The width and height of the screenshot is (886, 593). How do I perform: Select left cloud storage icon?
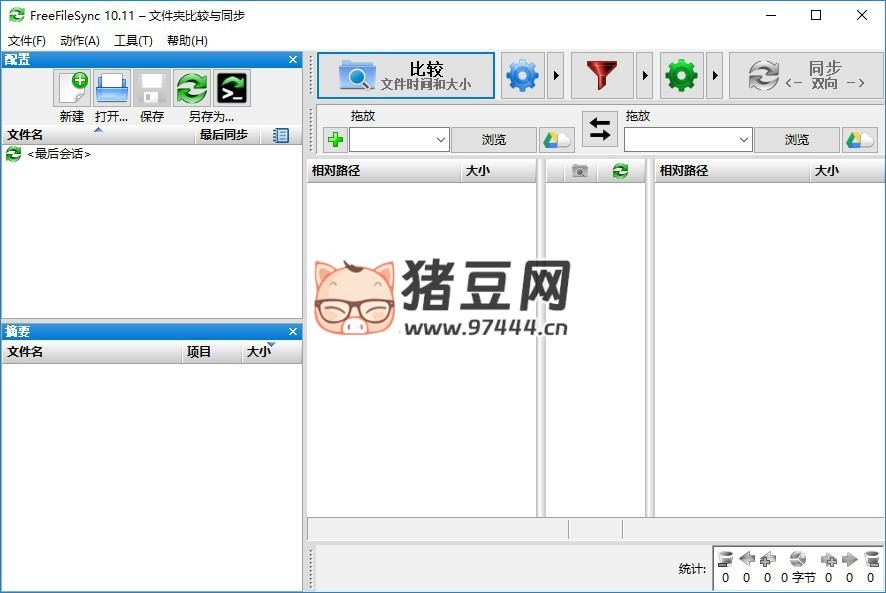click(x=557, y=140)
